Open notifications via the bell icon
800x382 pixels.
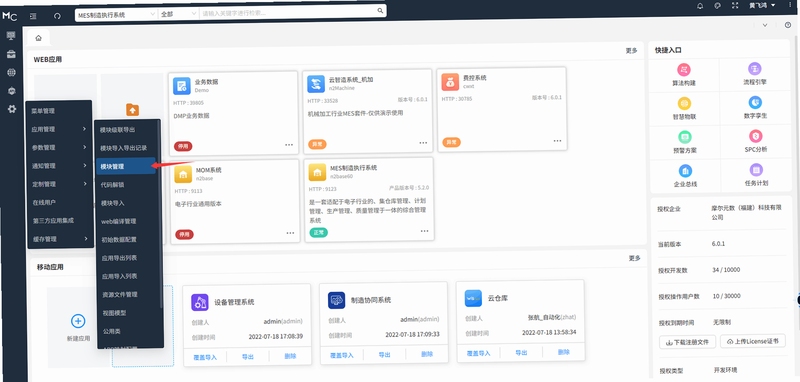pos(700,6)
